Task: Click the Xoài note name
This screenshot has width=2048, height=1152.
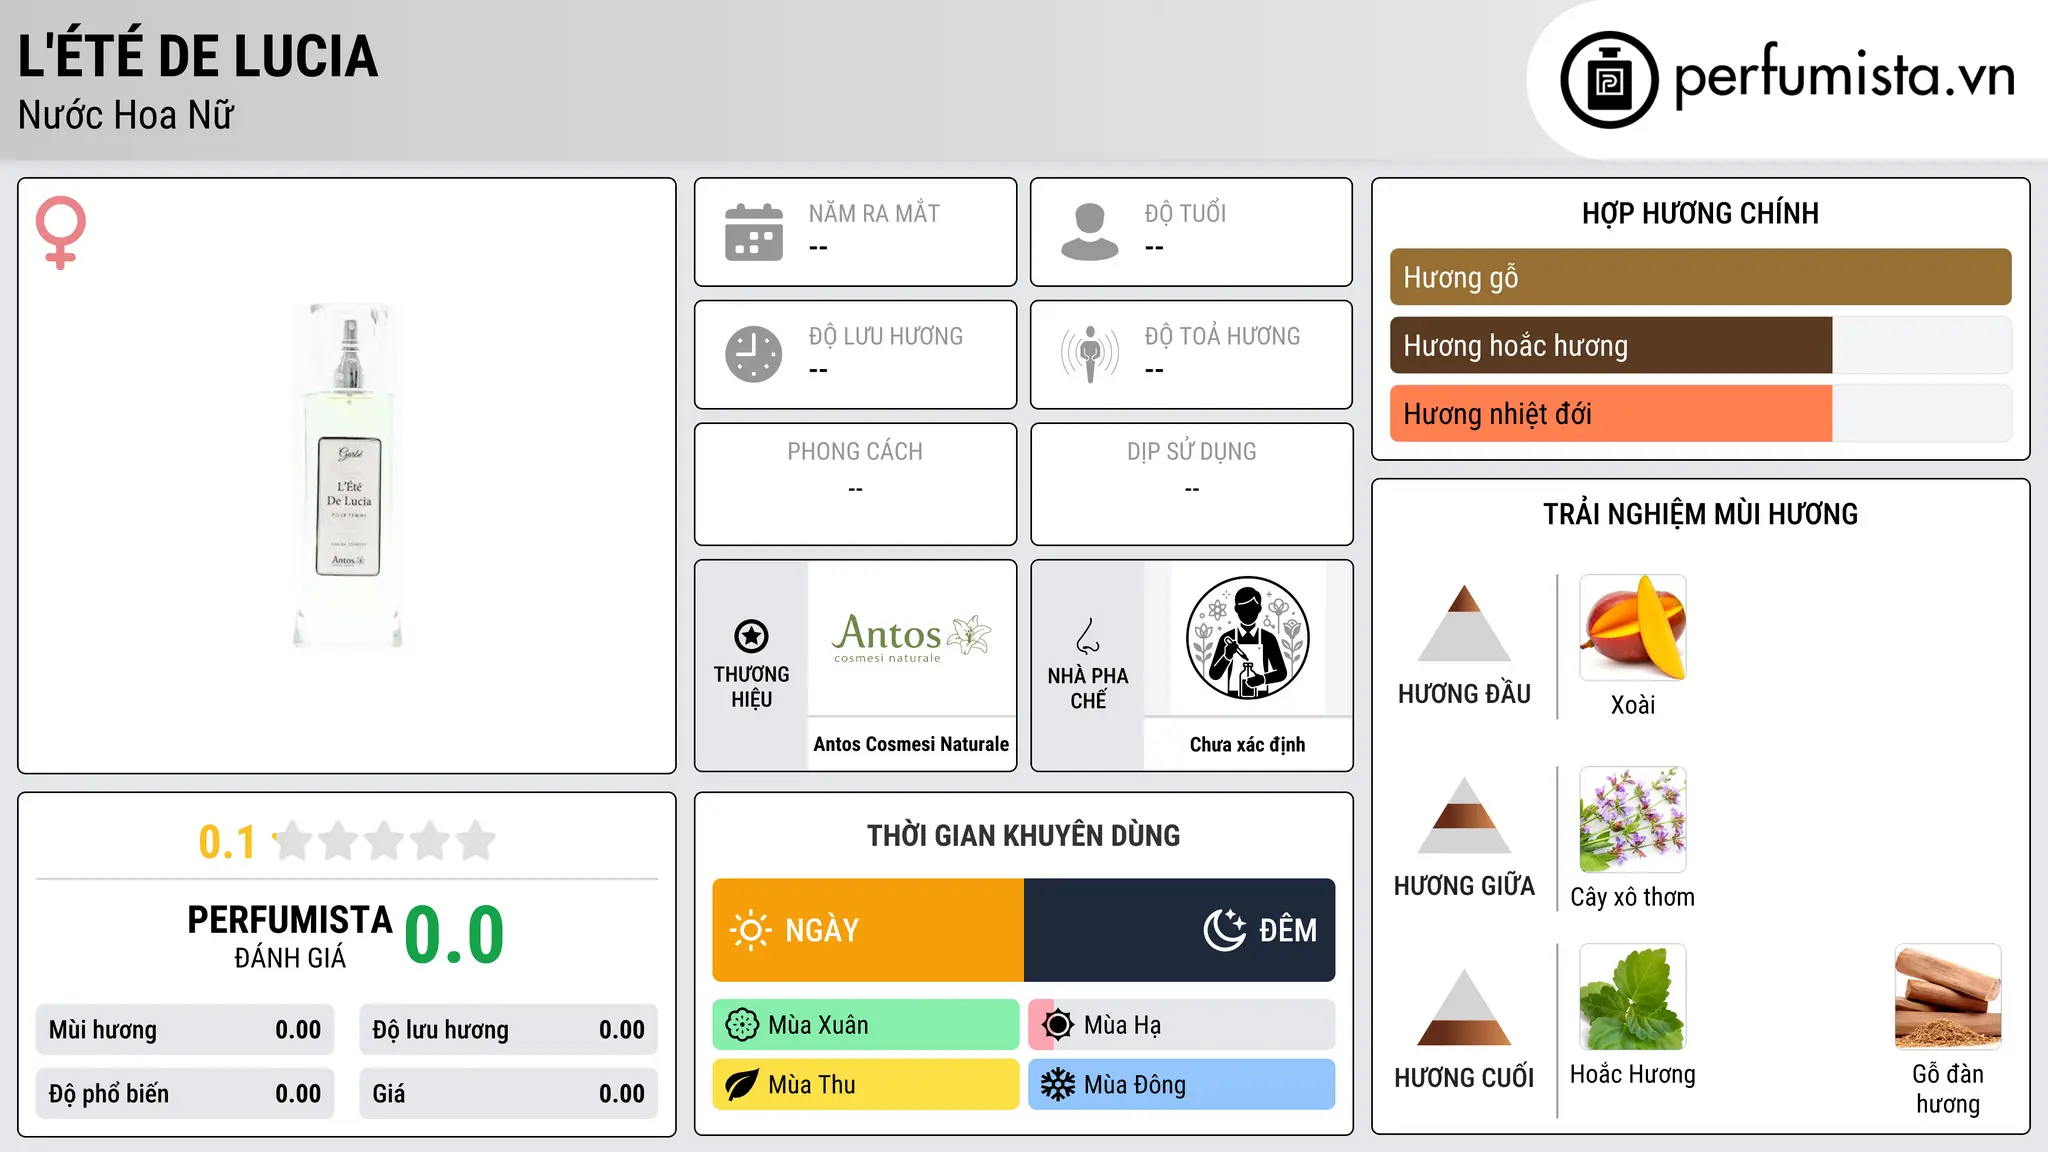Action: click(1633, 705)
